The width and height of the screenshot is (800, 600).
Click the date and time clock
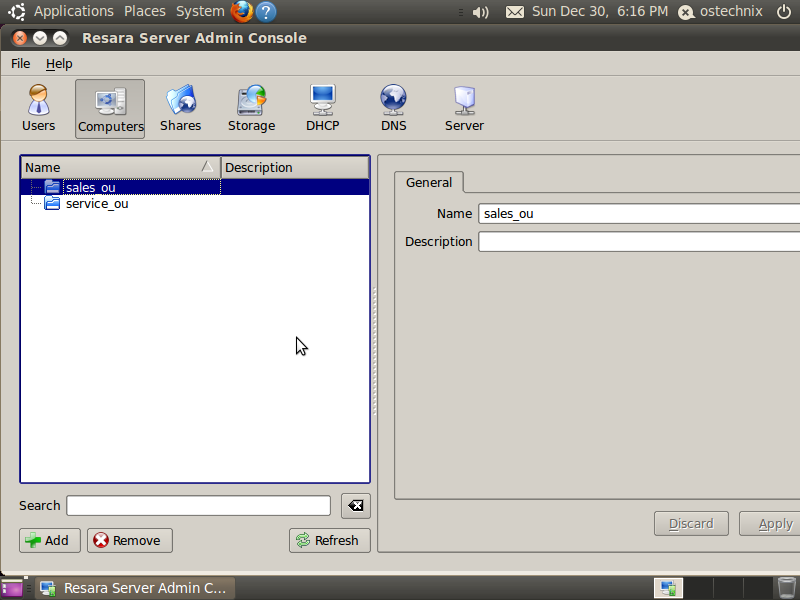(x=600, y=11)
